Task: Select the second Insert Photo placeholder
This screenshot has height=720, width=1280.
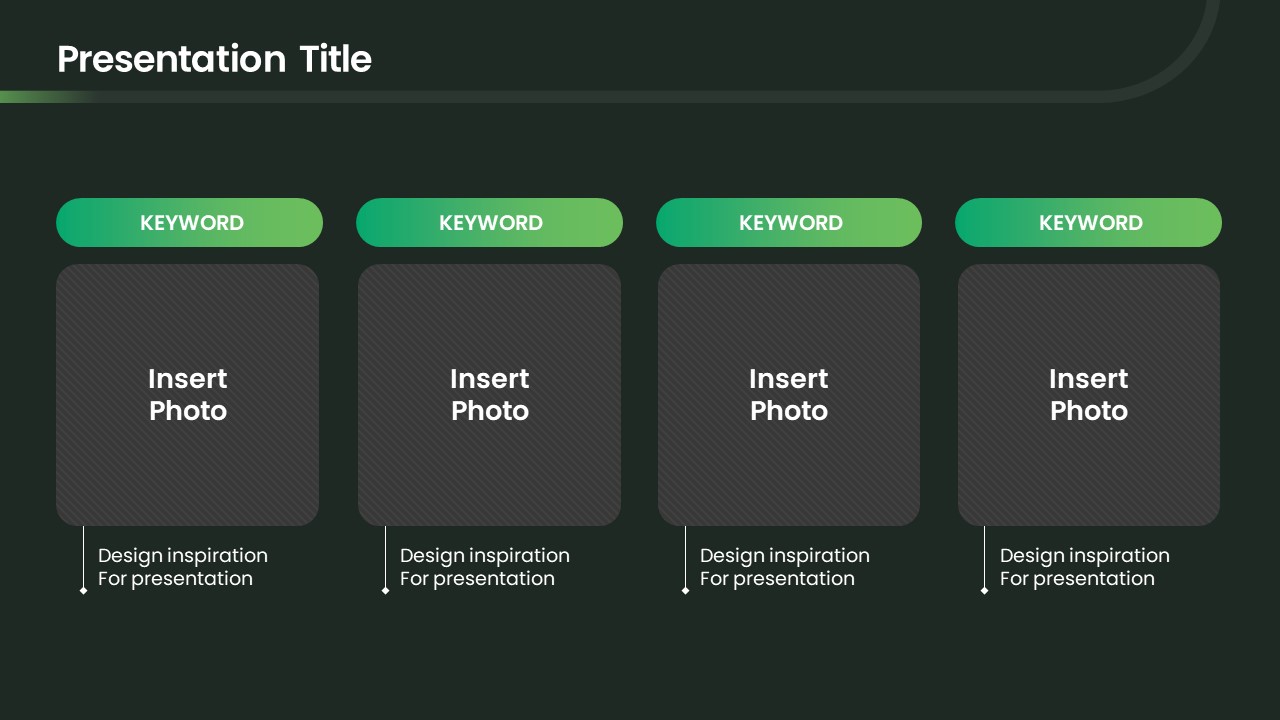Action: click(489, 395)
